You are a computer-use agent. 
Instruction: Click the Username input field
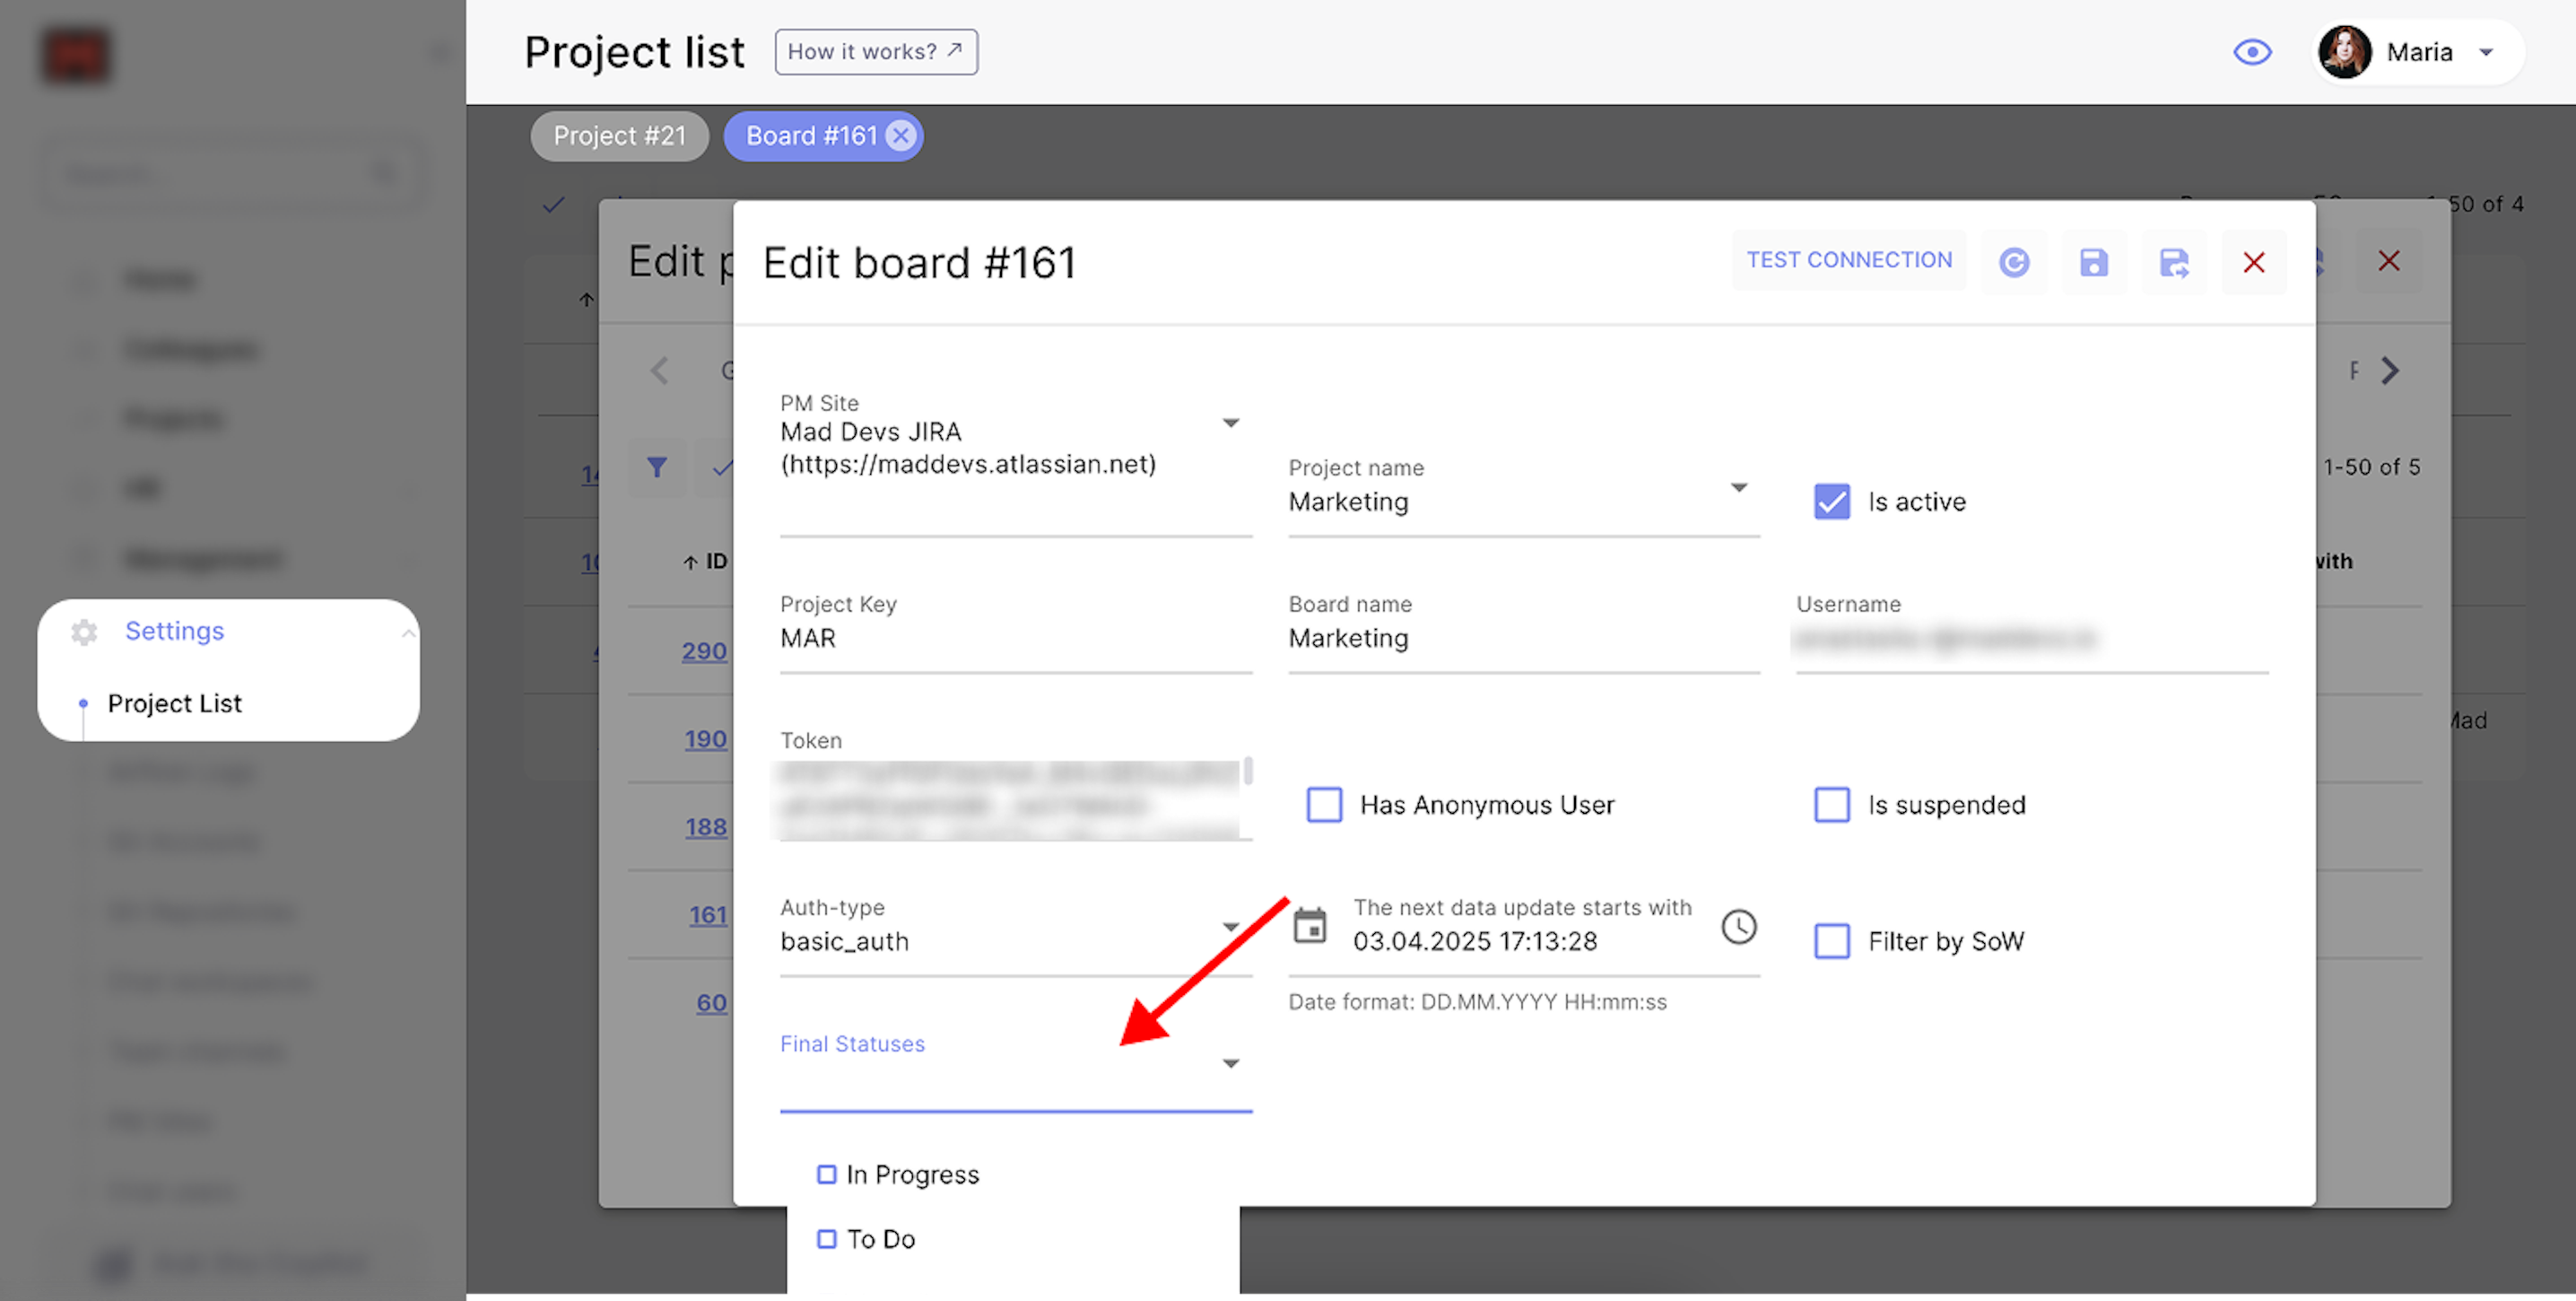[x=2031, y=638]
